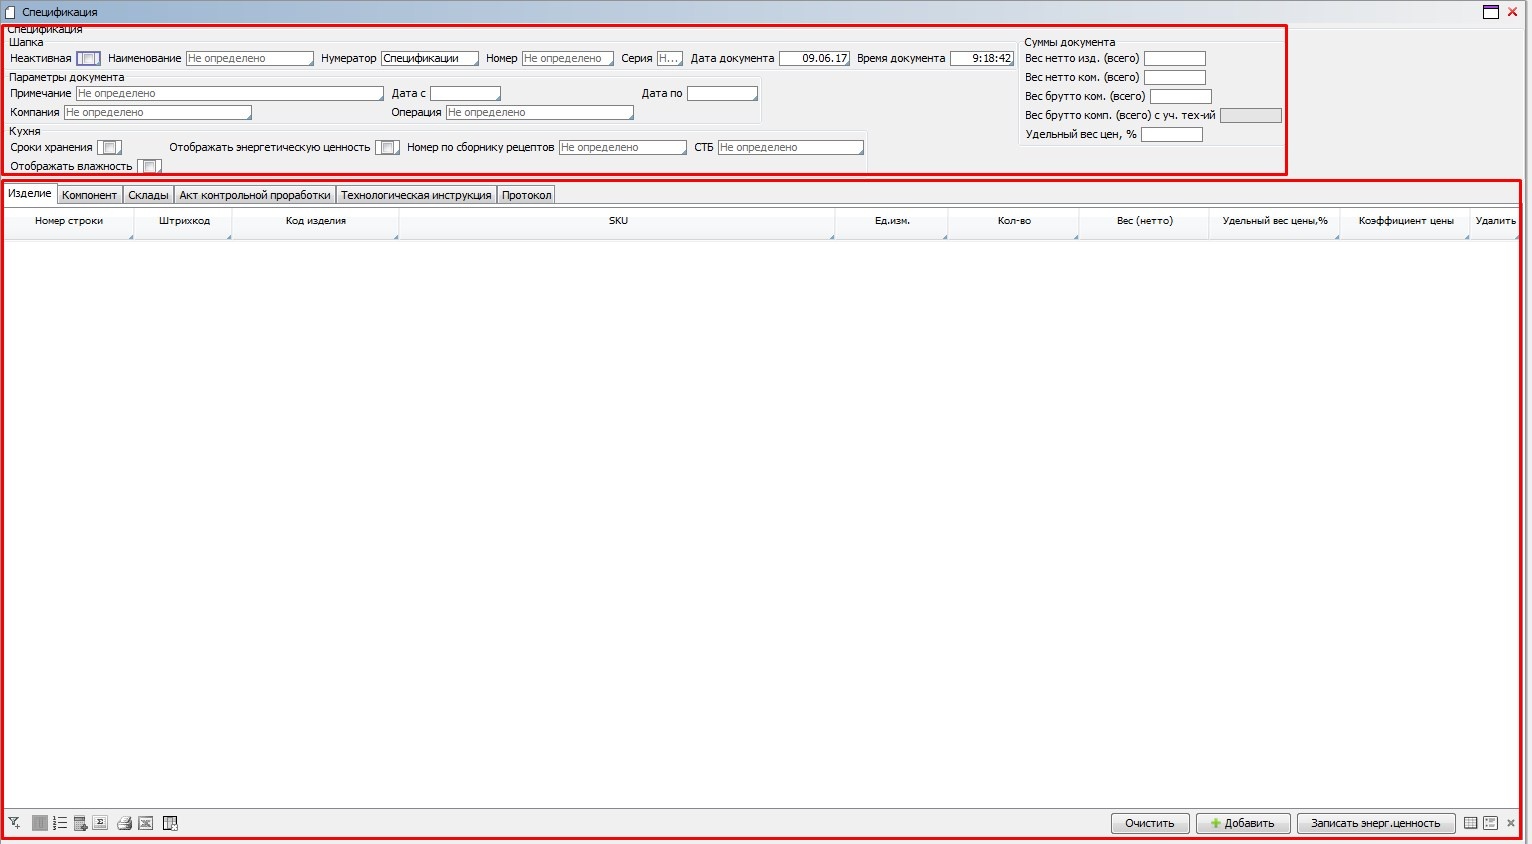Open the Операция selection field
The height and width of the screenshot is (844, 1532).
point(539,113)
